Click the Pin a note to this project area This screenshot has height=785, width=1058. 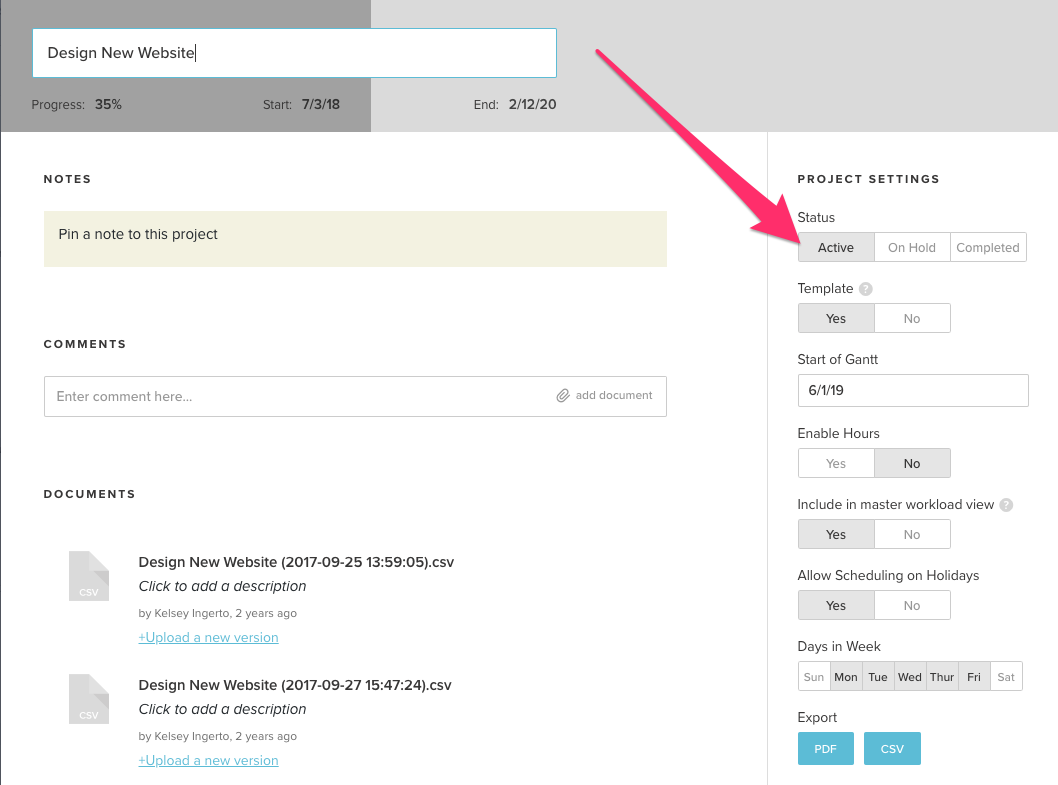point(355,239)
